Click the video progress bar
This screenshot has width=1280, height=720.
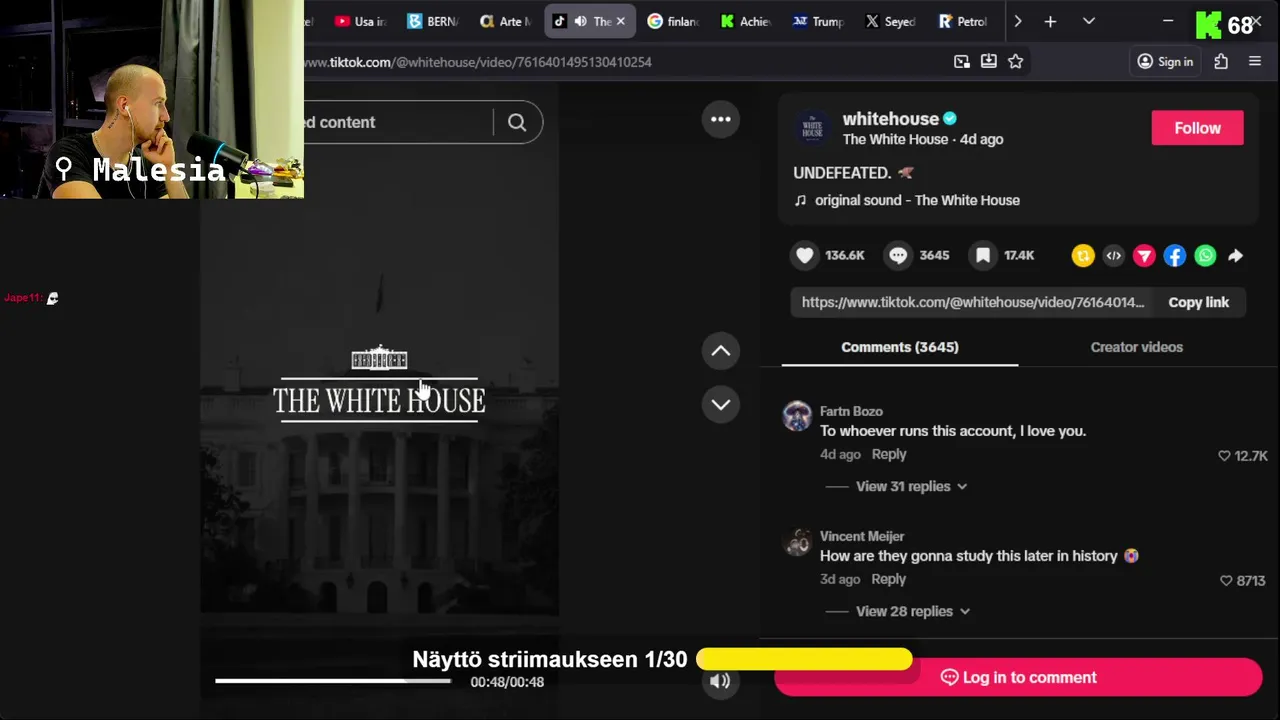coord(333,681)
